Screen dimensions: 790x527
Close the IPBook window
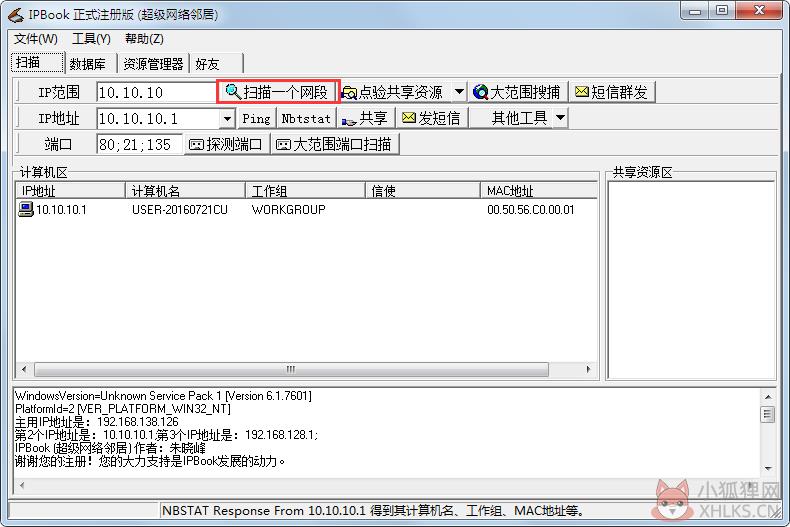pyautogui.click(x=759, y=10)
